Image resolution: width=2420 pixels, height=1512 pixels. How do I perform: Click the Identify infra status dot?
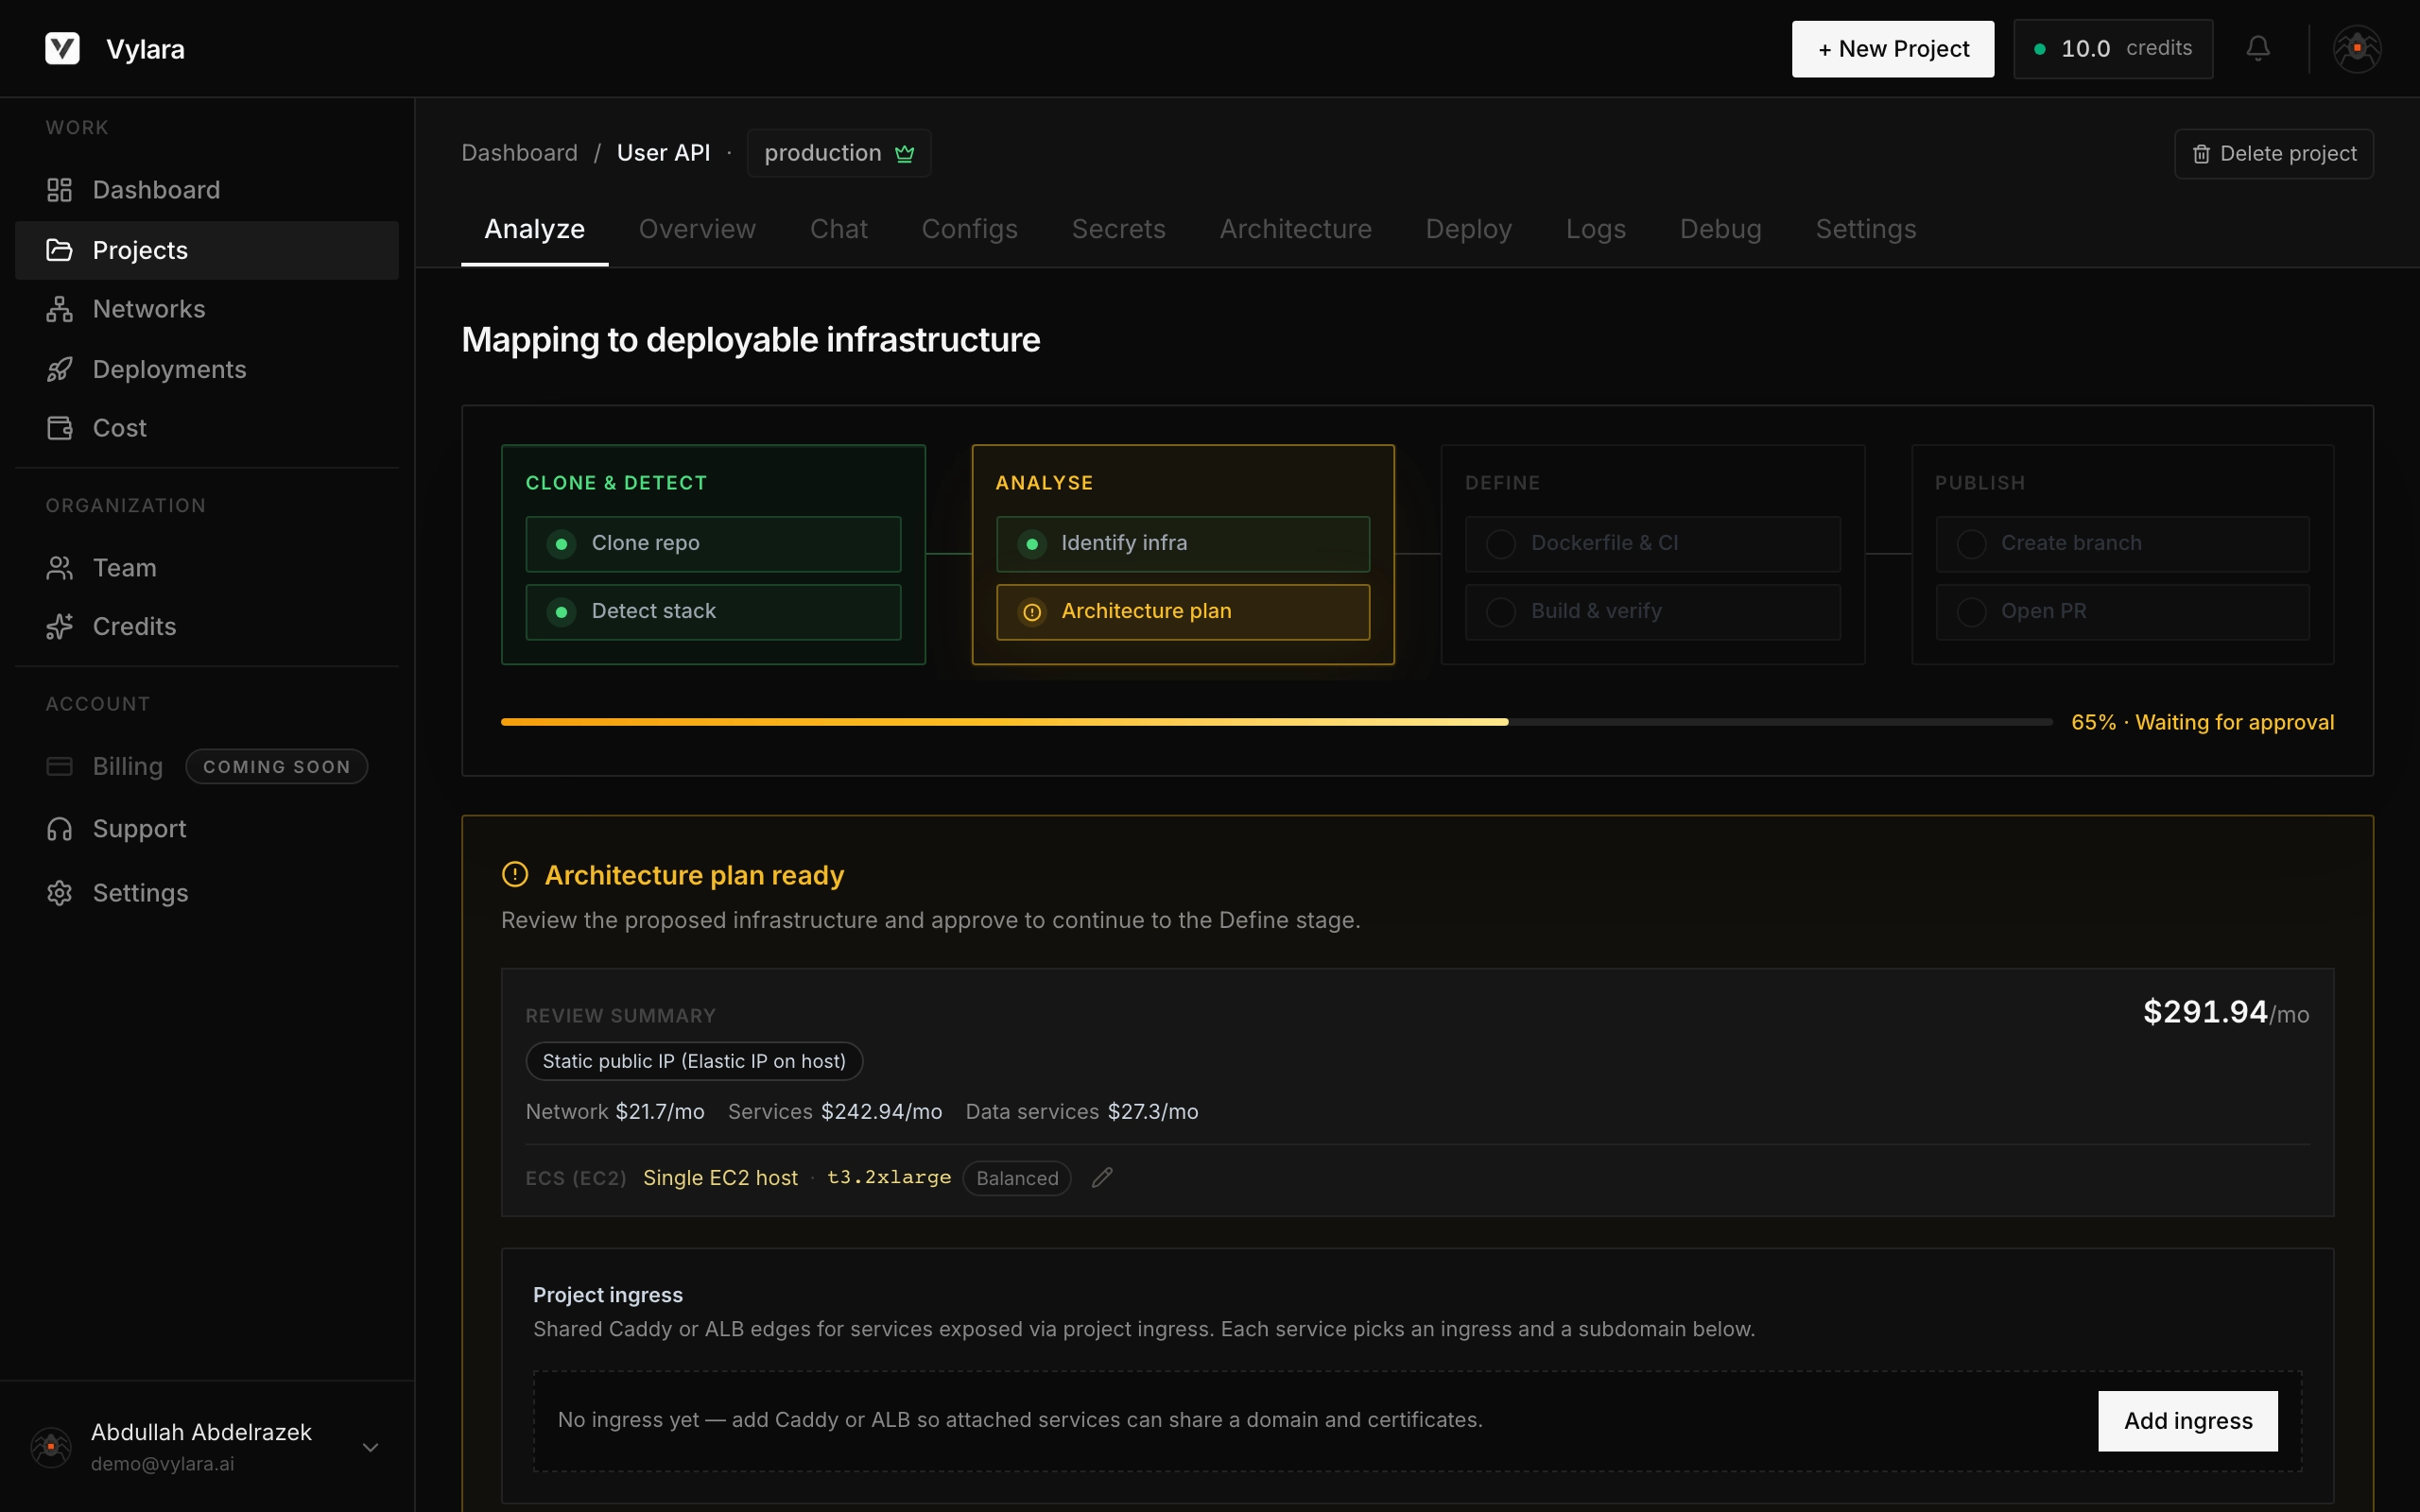(1031, 544)
